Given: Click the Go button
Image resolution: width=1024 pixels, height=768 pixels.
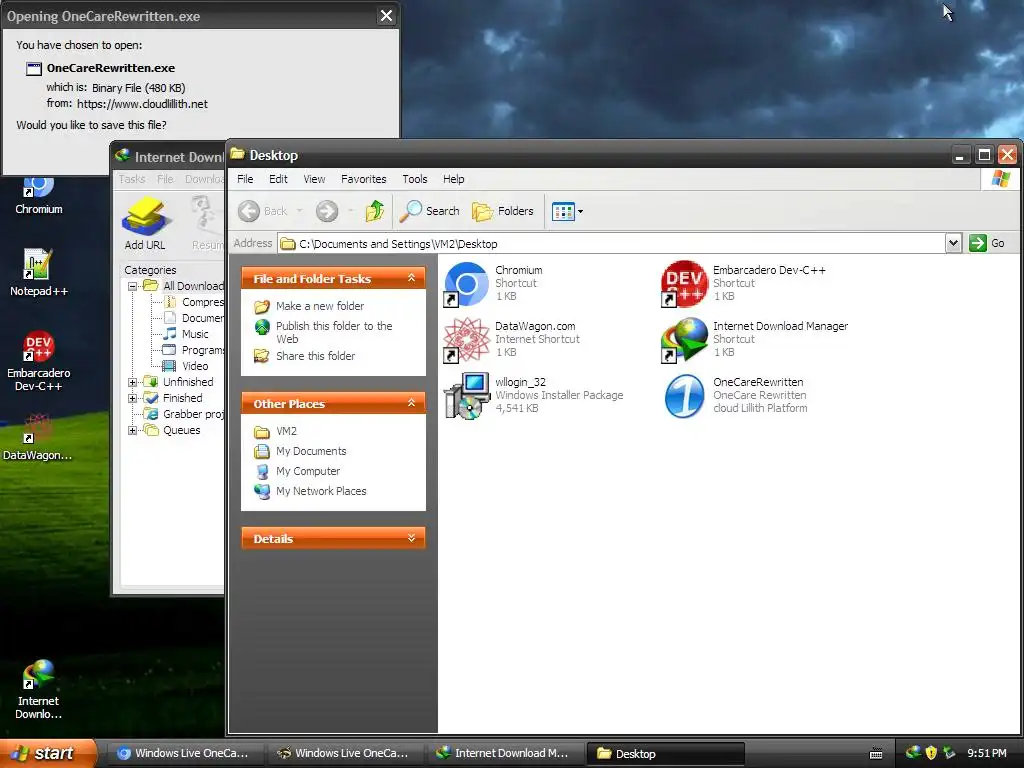Looking at the screenshot, I should click(x=987, y=244).
